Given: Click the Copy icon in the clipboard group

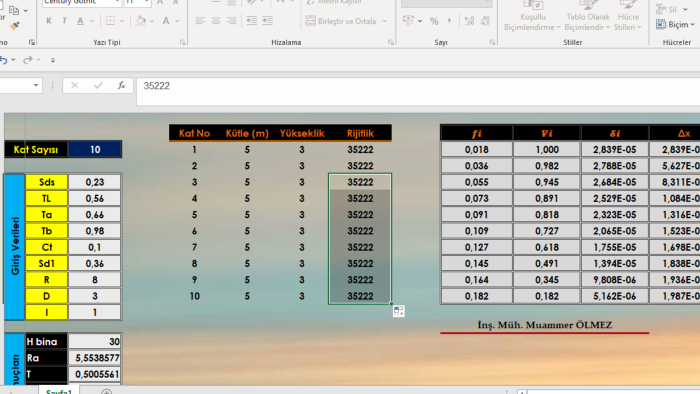Looking at the screenshot, I should [x=14, y=10].
